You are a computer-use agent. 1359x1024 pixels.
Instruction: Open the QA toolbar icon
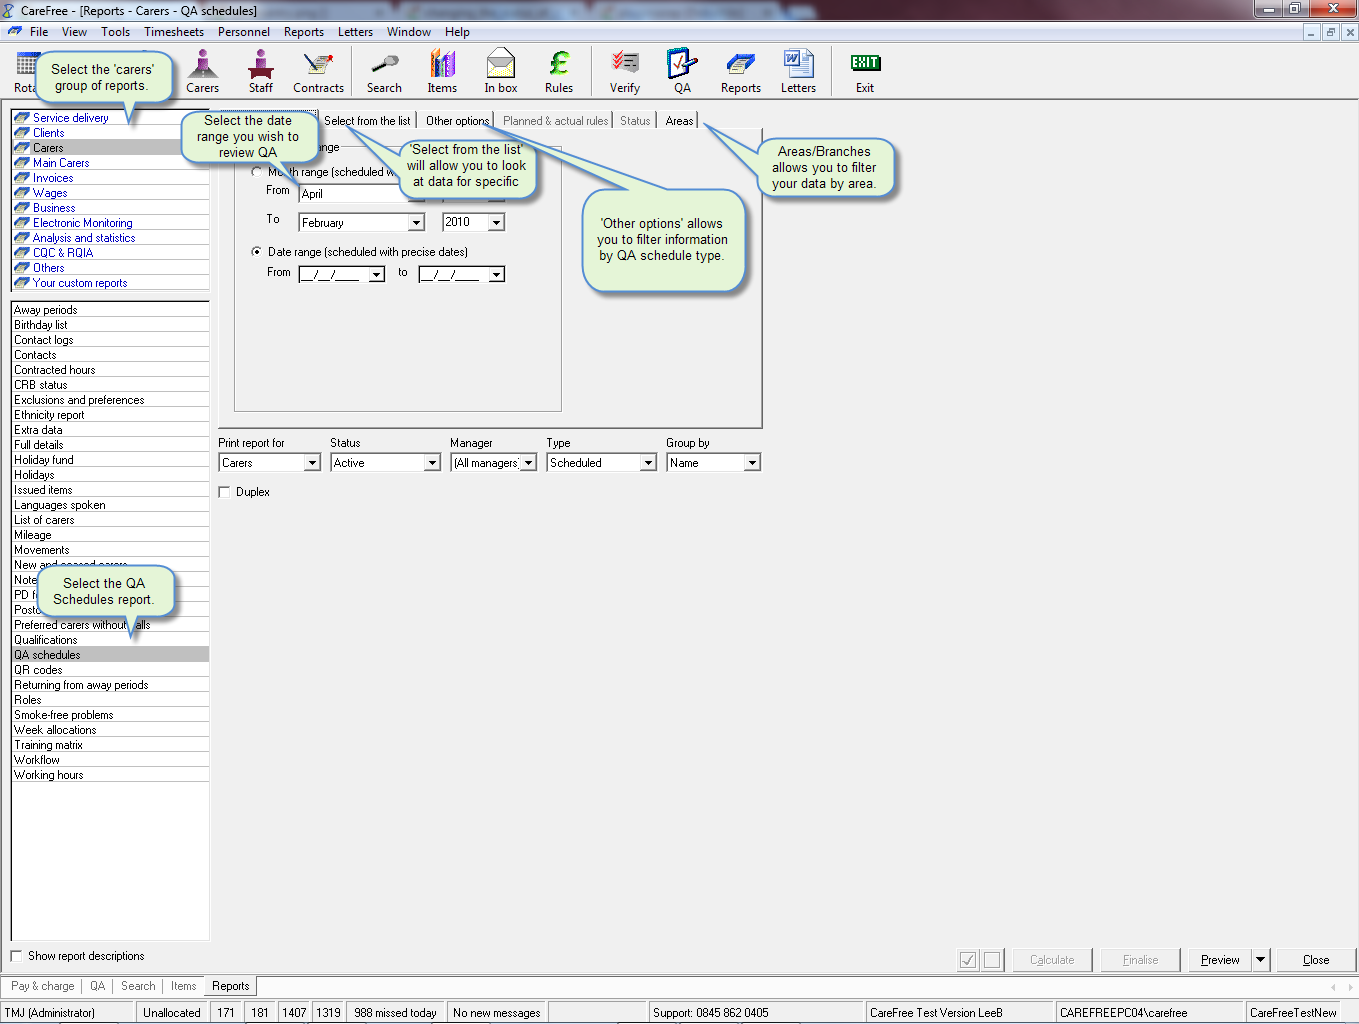[682, 71]
